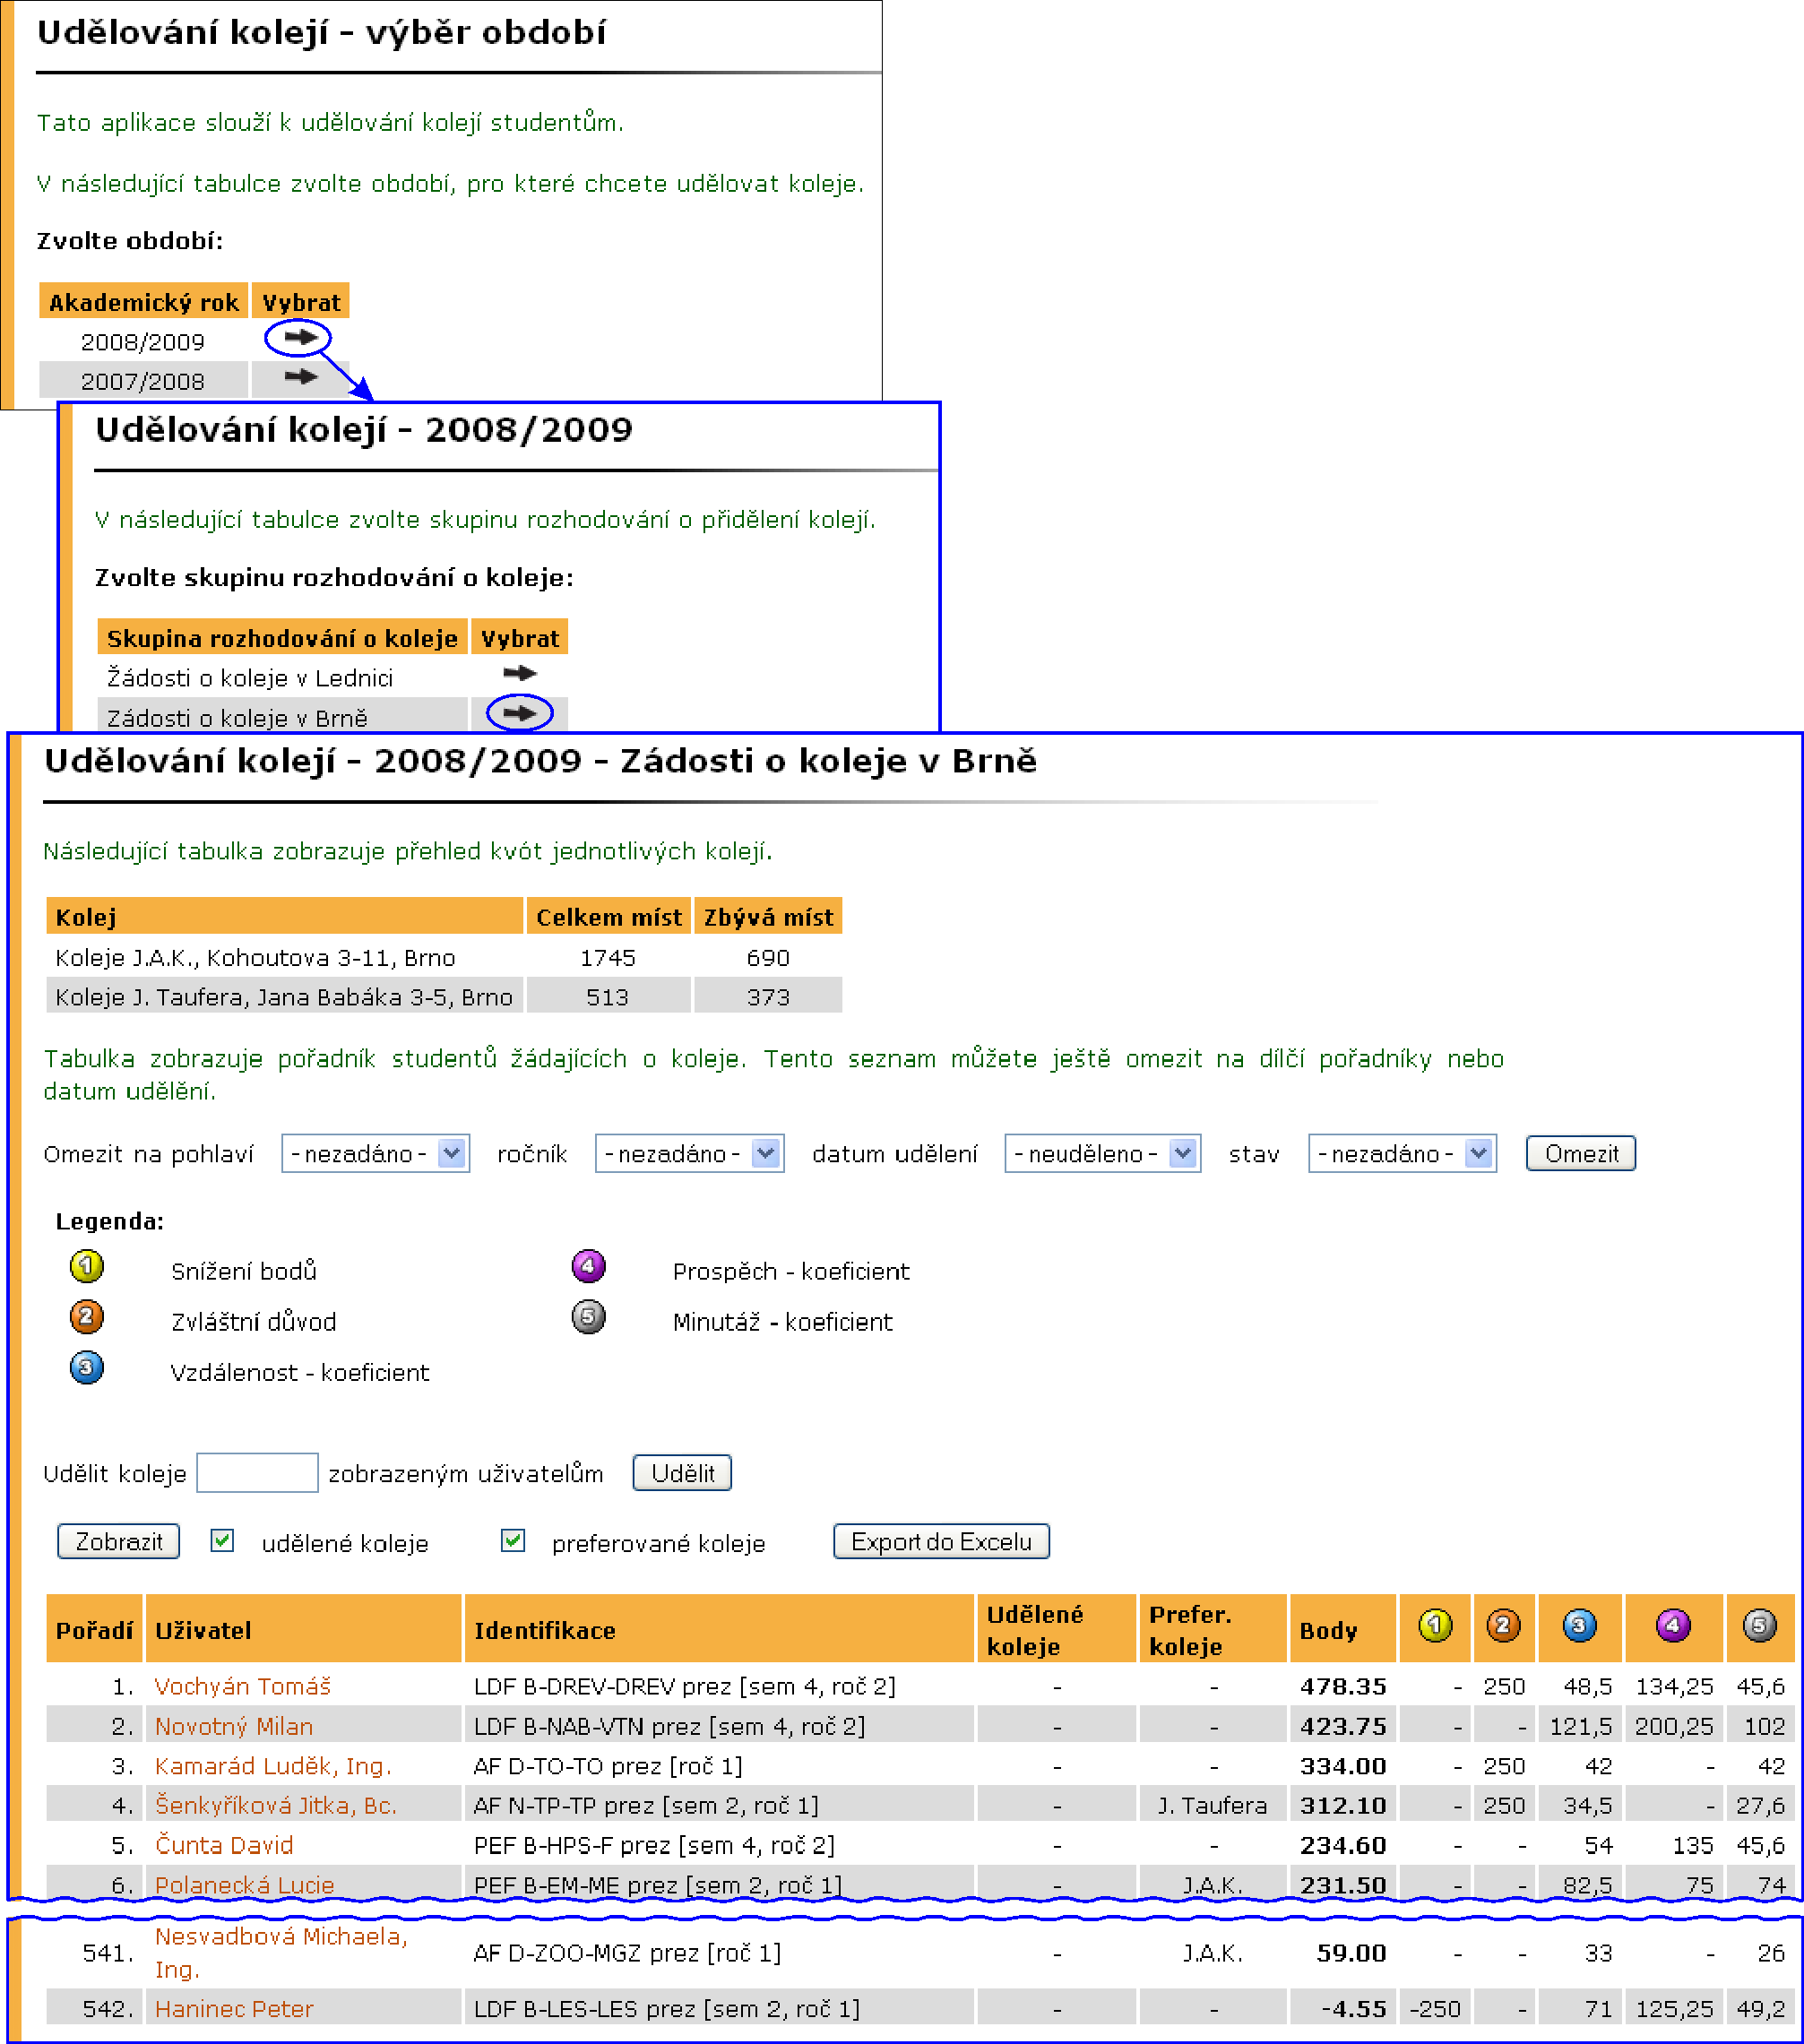Open user Kamarád Luděk, Ing.
Image resolution: width=1804 pixels, height=2044 pixels.
272,1766
